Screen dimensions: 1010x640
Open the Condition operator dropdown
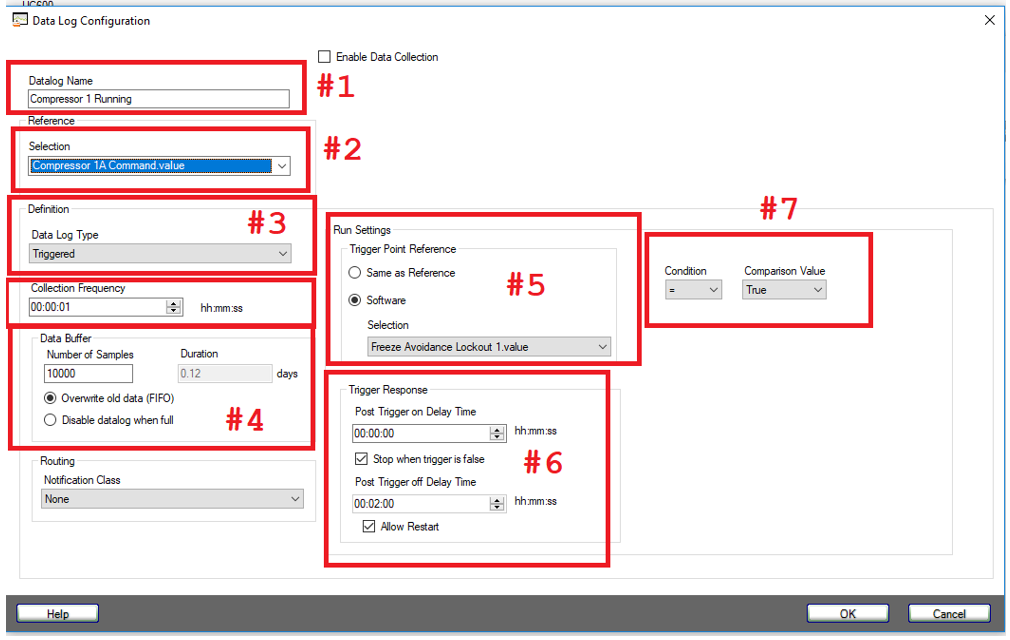pyautogui.click(x=693, y=290)
